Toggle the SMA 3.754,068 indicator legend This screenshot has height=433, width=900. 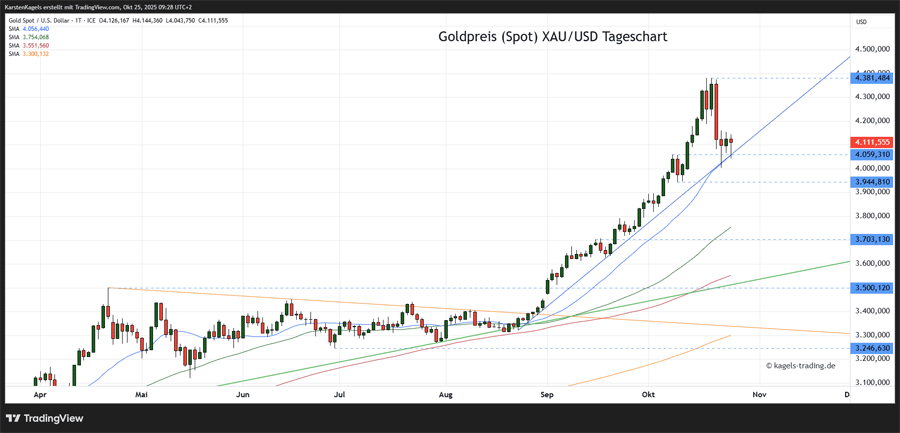(28, 38)
